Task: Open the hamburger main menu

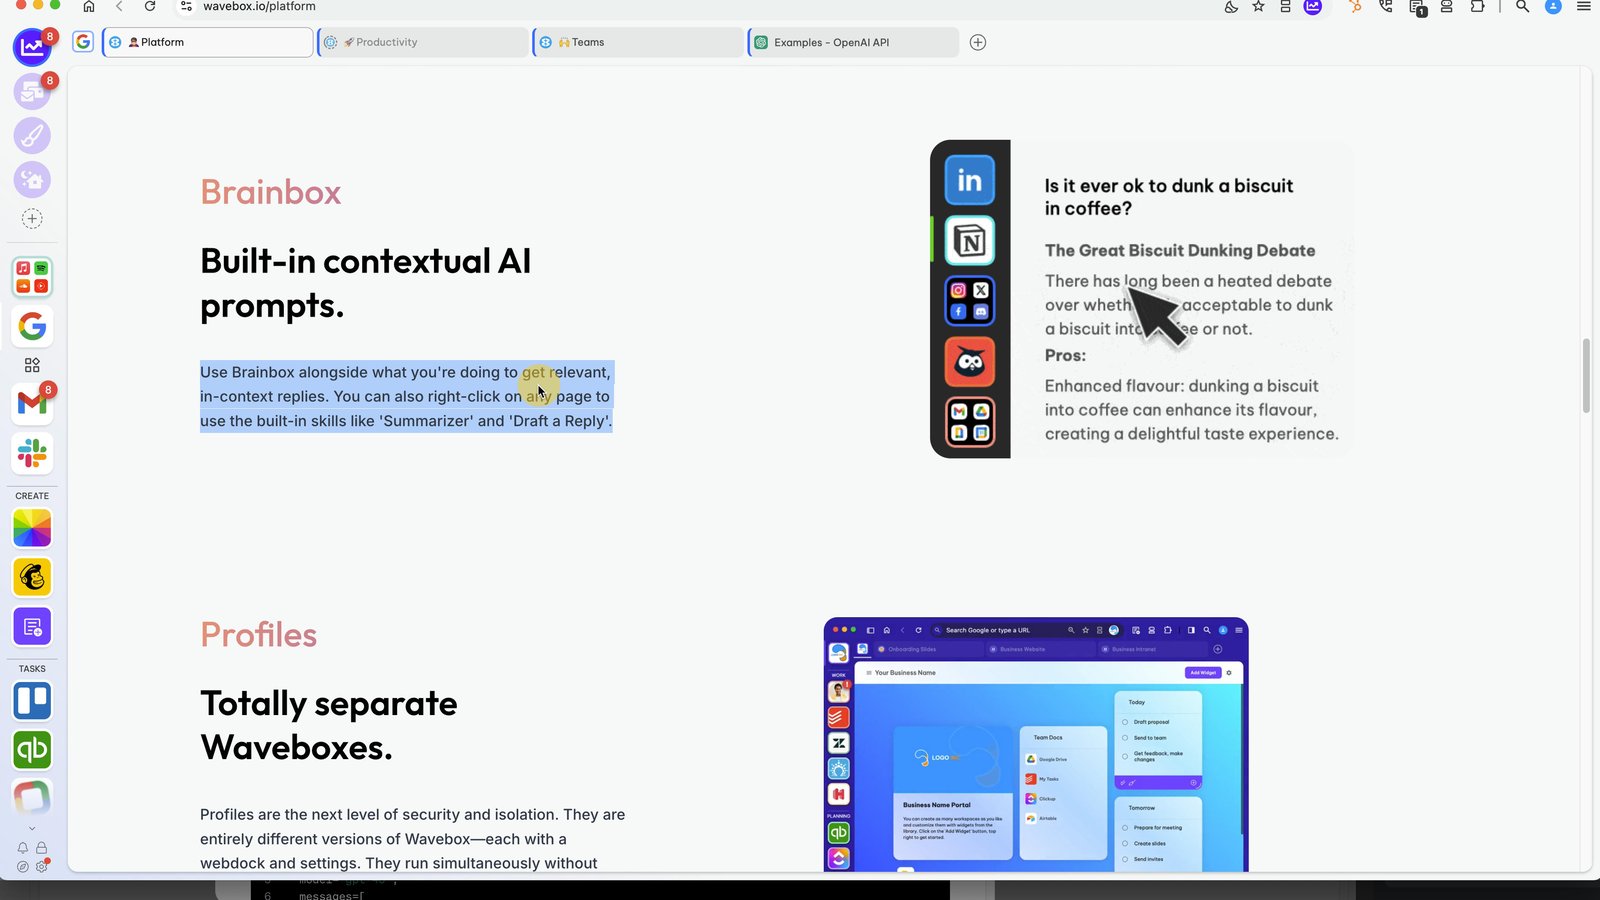Action: click(1584, 6)
